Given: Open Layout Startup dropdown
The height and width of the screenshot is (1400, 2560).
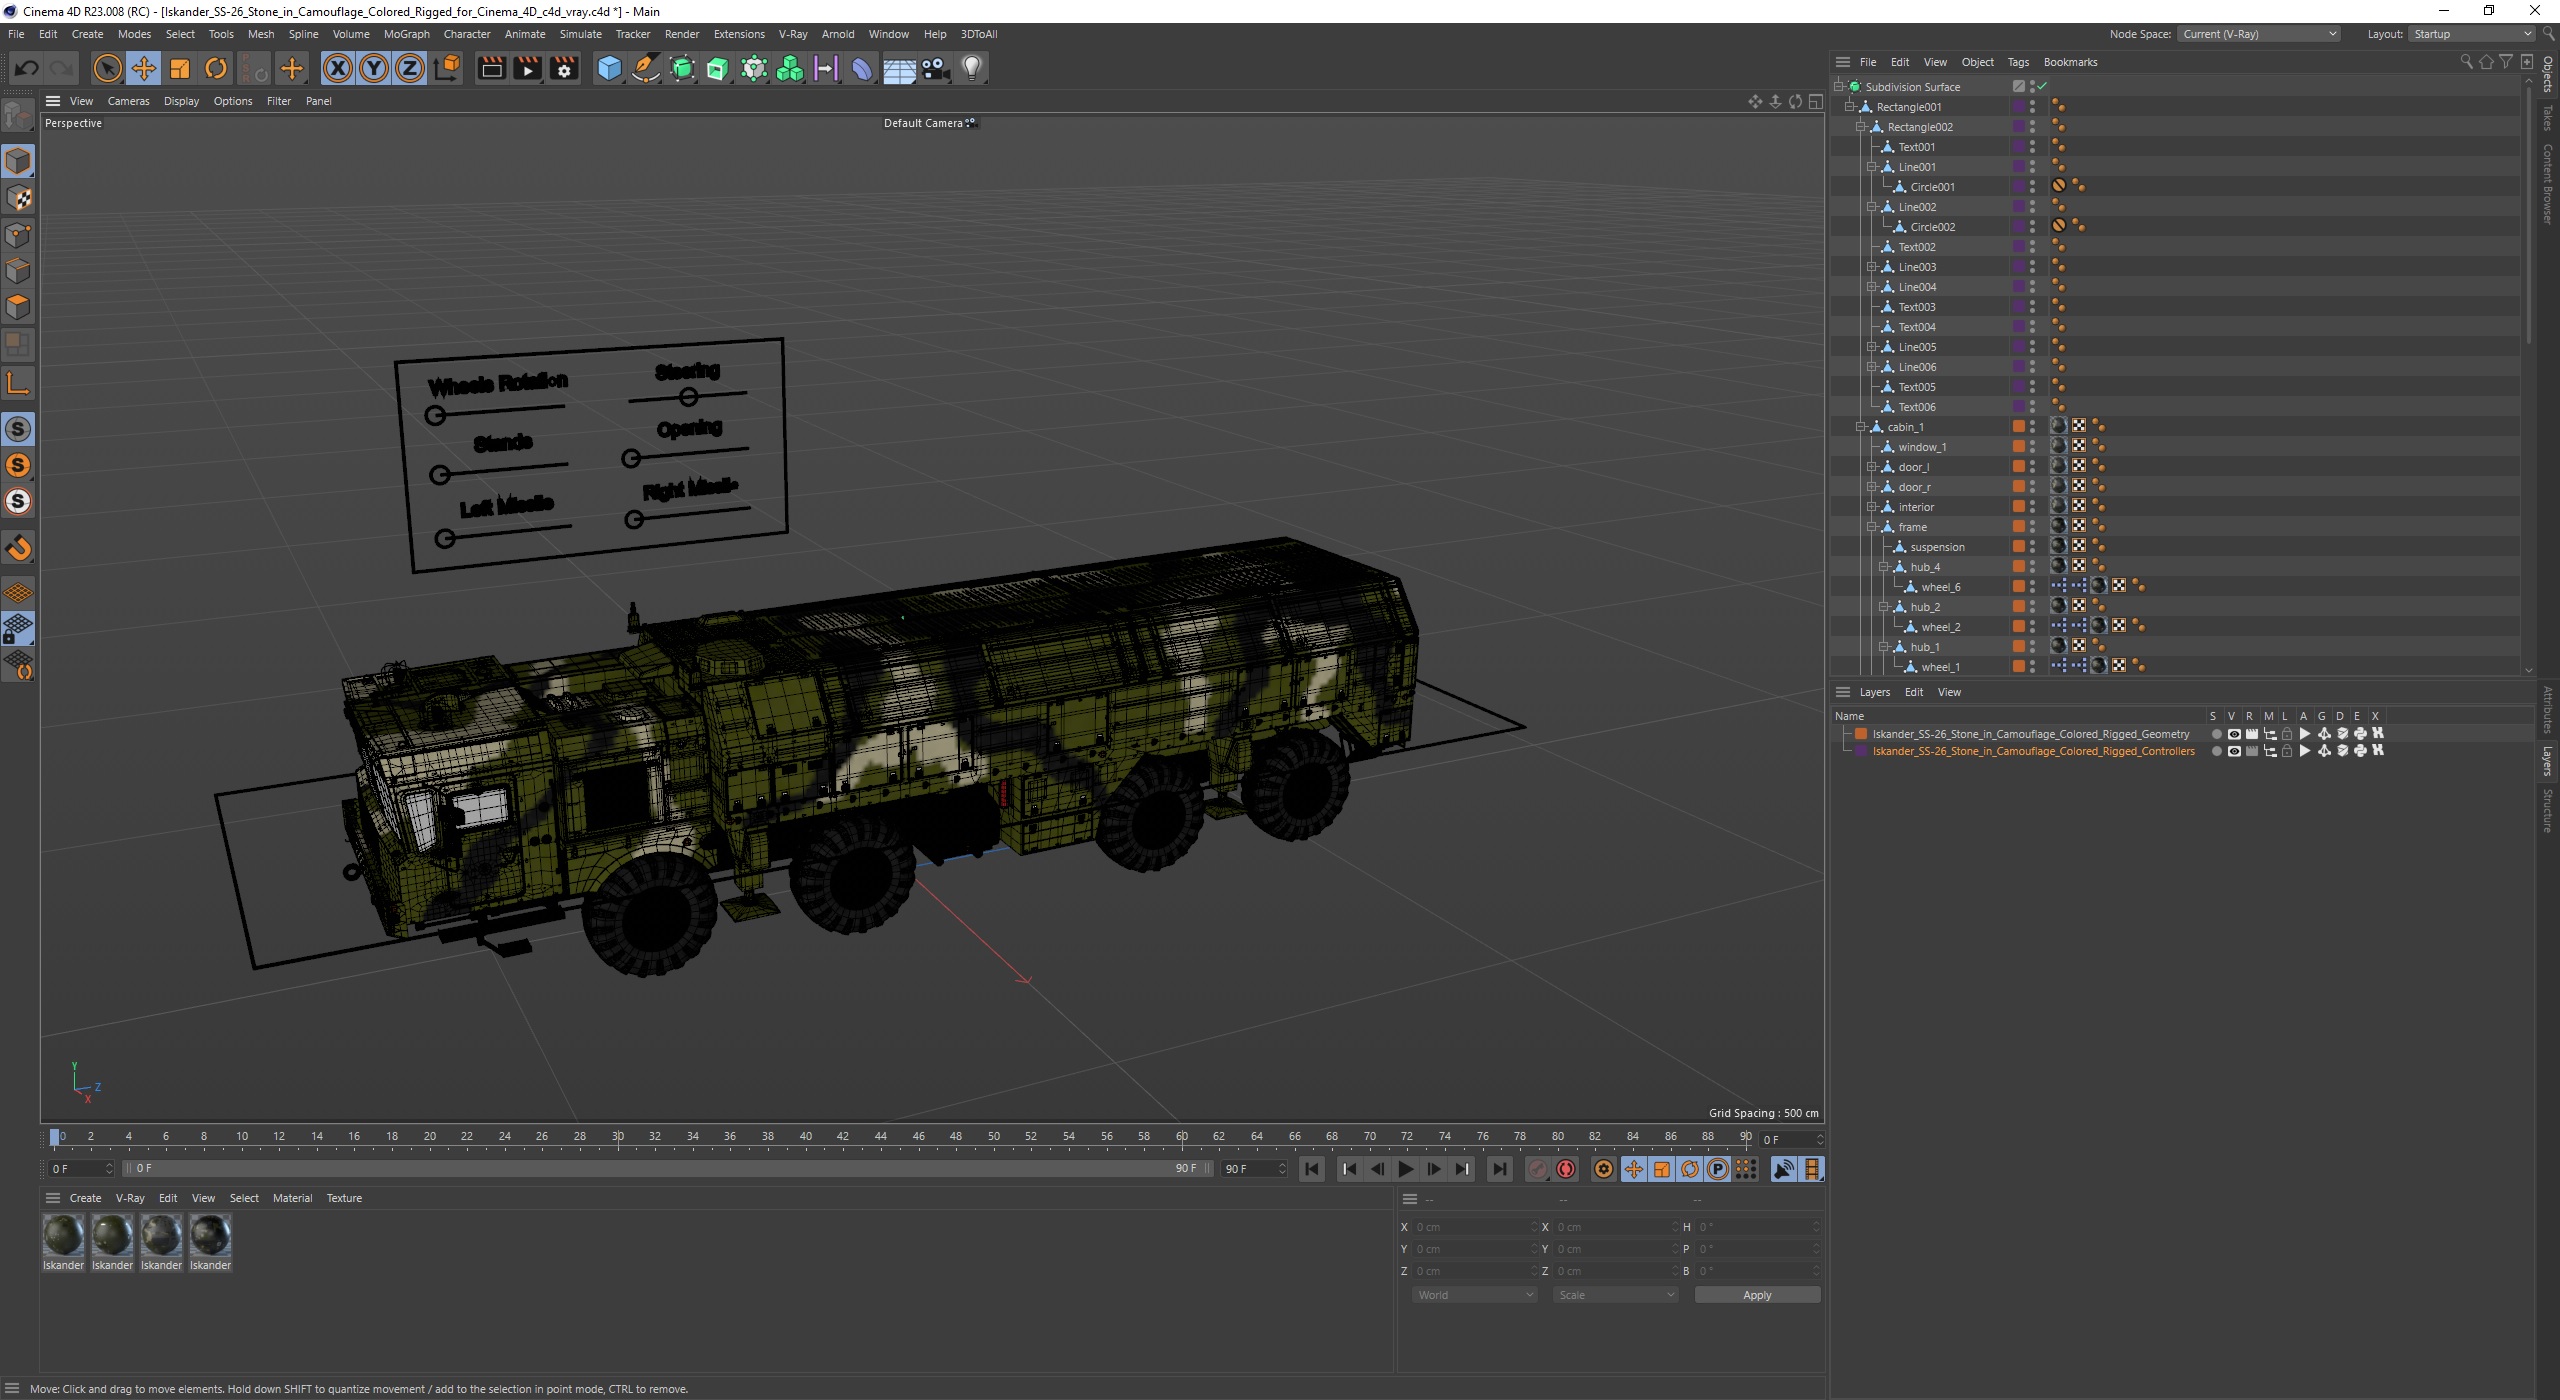Looking at the screenshot, I should tap(2472, 34).
